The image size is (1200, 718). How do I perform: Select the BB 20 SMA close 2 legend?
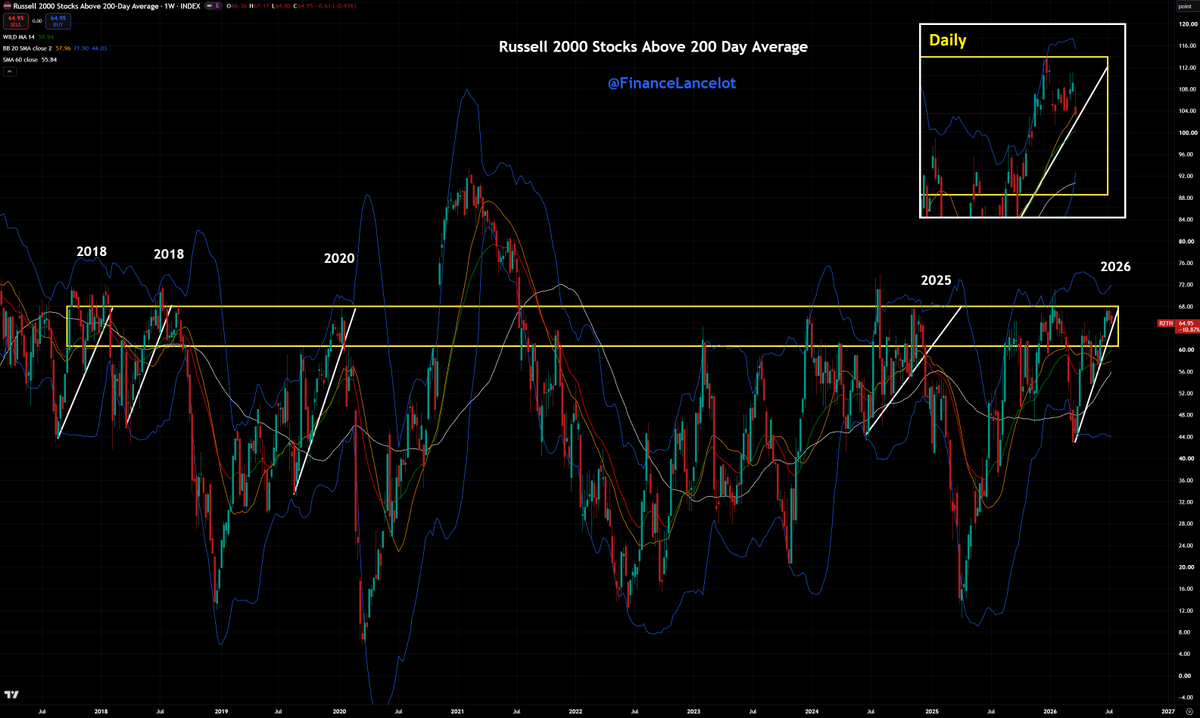(x=27, y=48)
